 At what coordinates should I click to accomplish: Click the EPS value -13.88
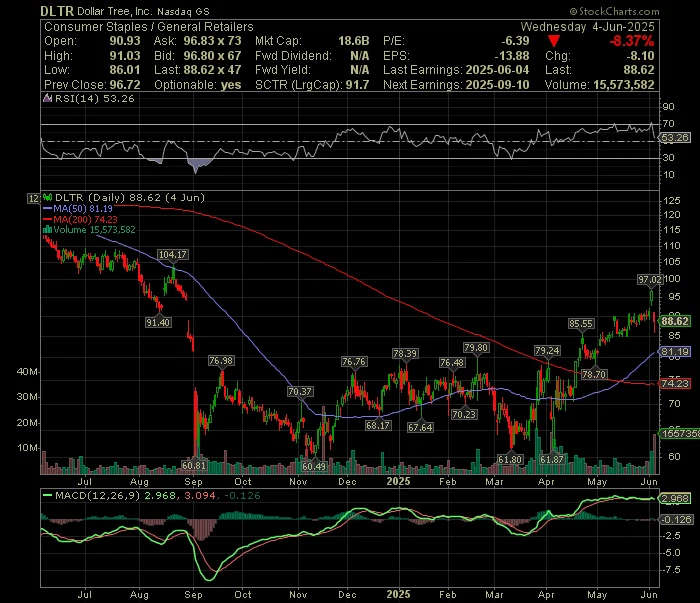click(x=512, y=56)
